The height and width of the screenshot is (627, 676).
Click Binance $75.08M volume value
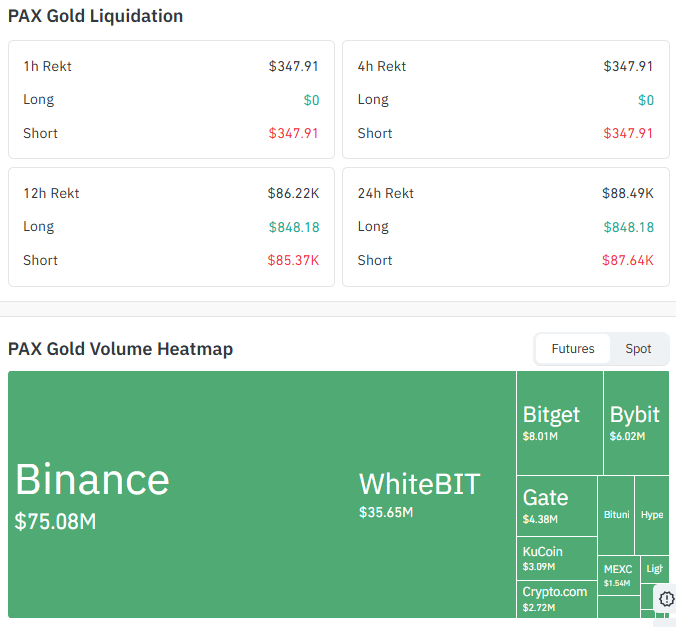coord(55,521)
